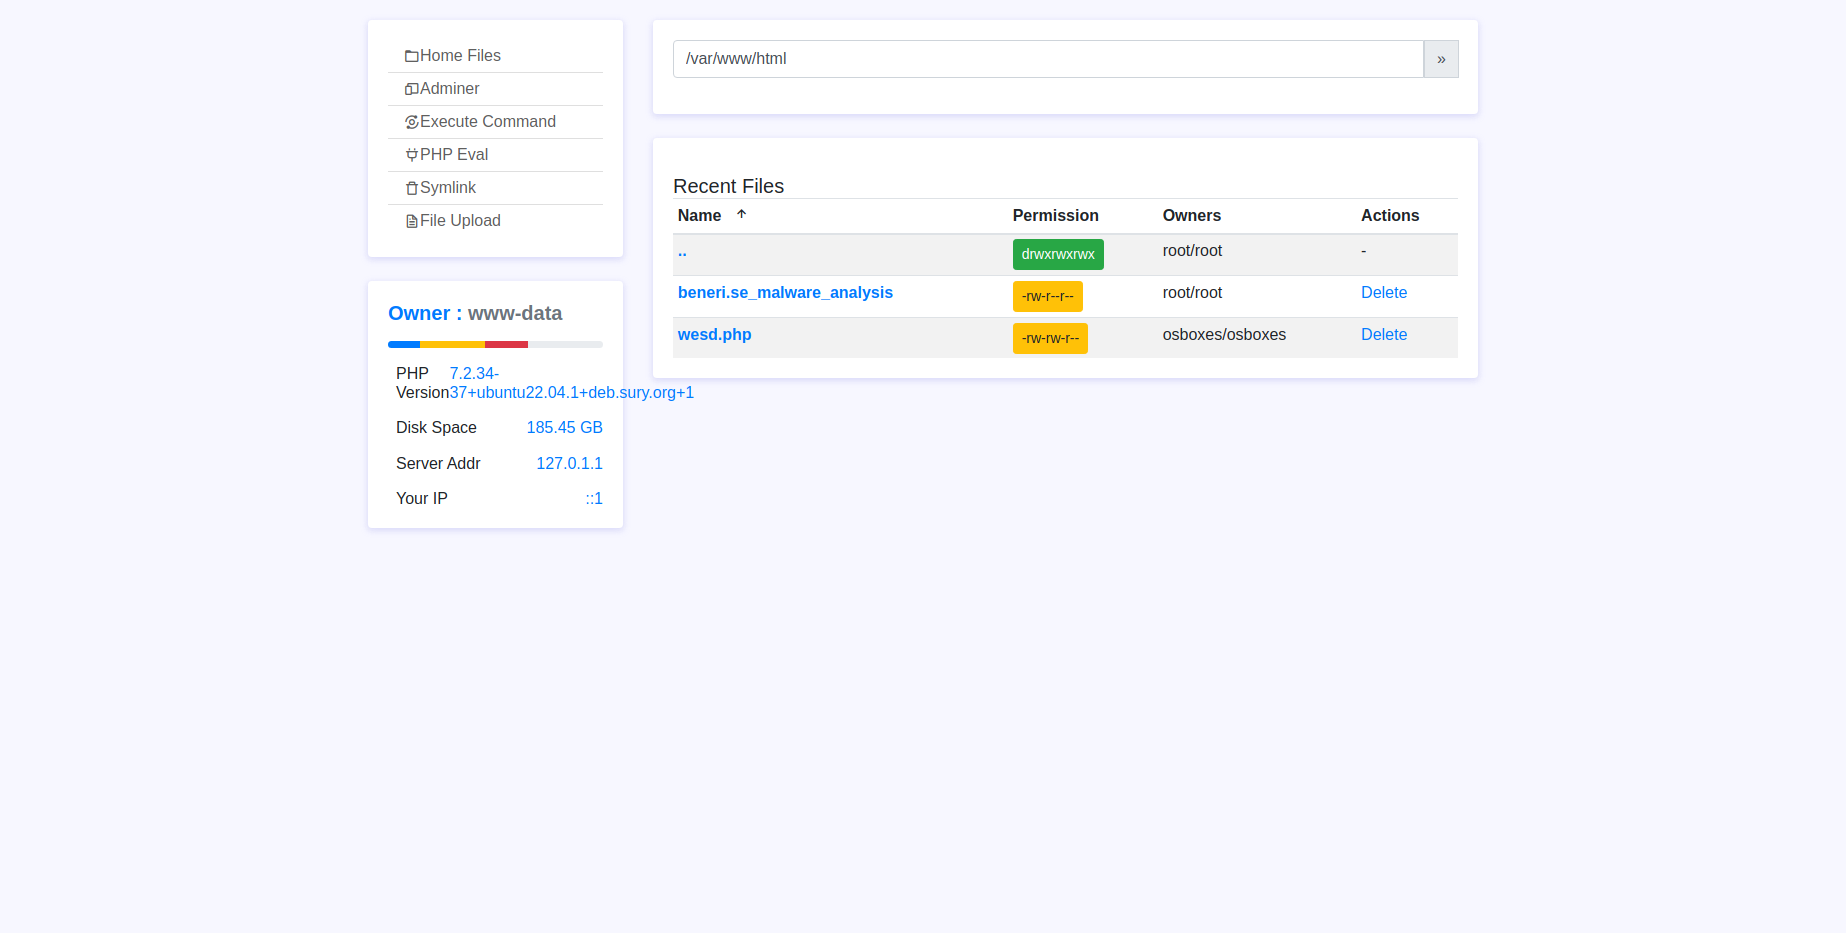Click the PHP version 7.2.34 value
Screen dimensions: 1846x933
[571, 383]
